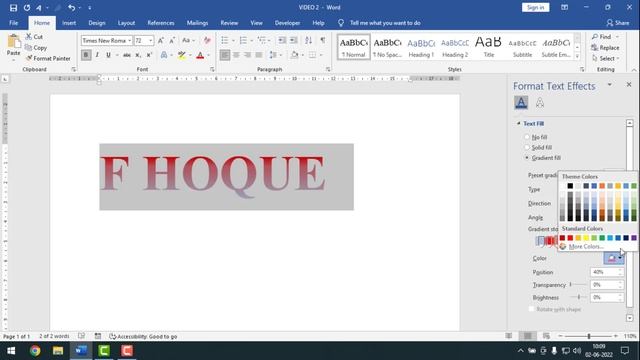Select the Gradient fill radio option
Screen dimensions: 640x360
click(x=527, y=158)
